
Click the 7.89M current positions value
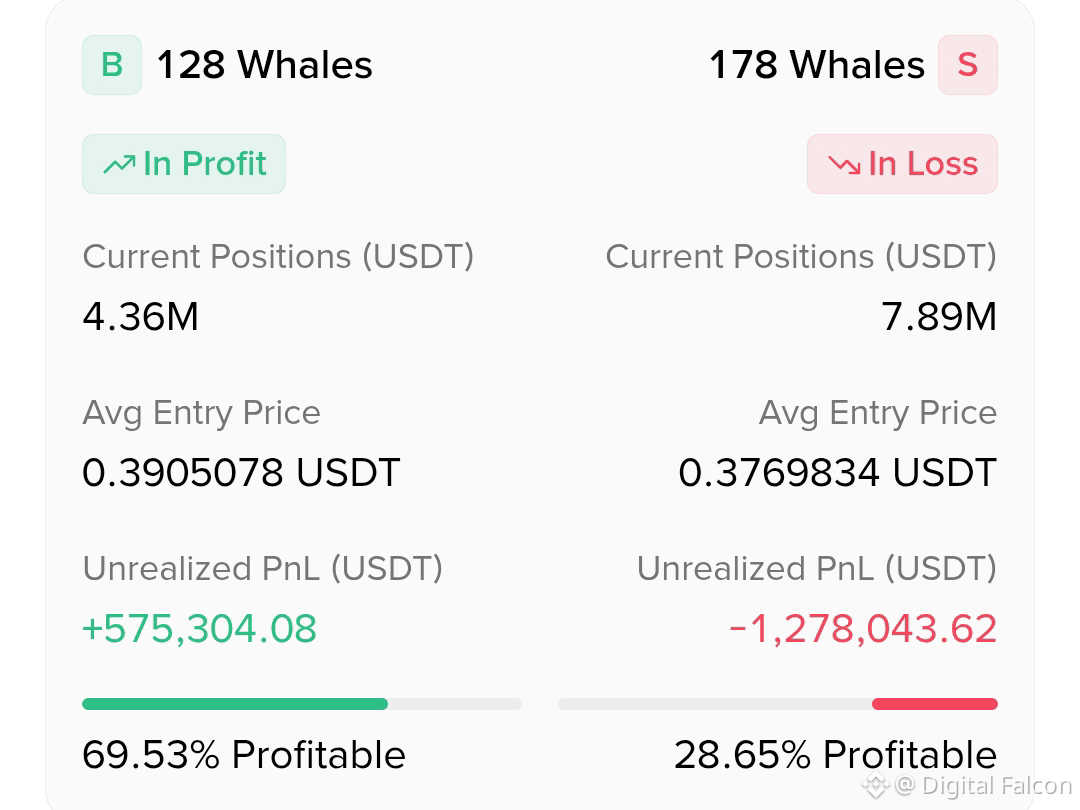(x=939, y=317)
